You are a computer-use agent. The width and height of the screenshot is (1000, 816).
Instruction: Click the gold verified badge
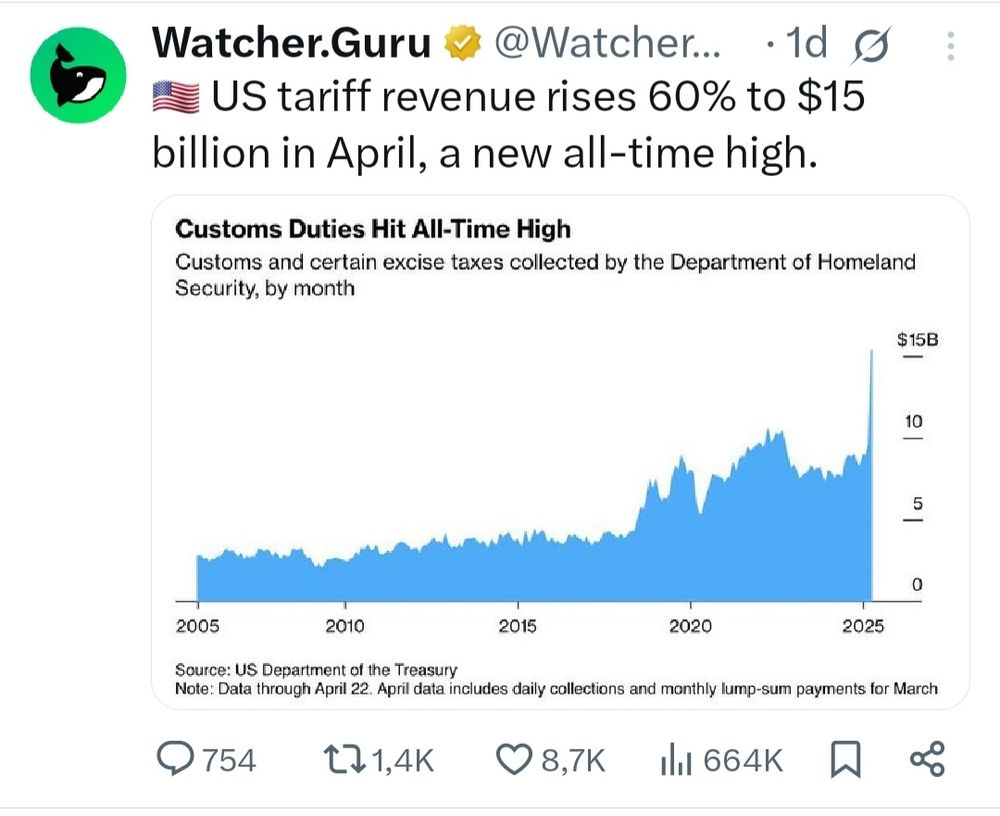(x=462, y=43)
